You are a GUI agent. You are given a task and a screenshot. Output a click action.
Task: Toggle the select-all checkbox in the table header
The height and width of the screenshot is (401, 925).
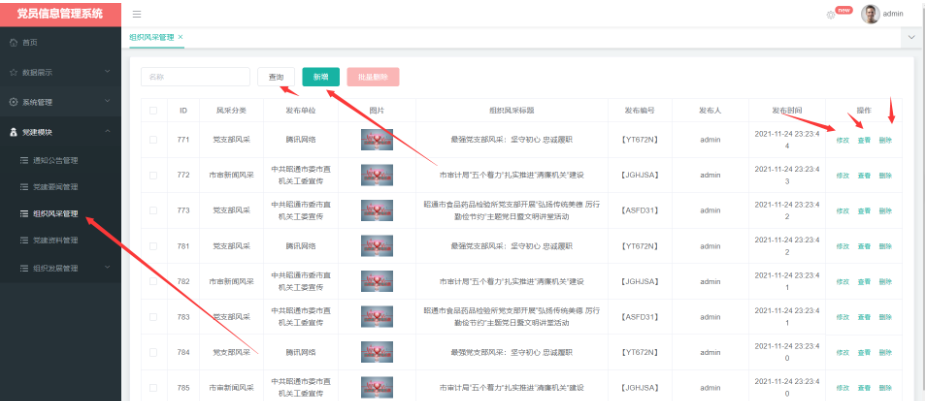click(x=153, y=110)
